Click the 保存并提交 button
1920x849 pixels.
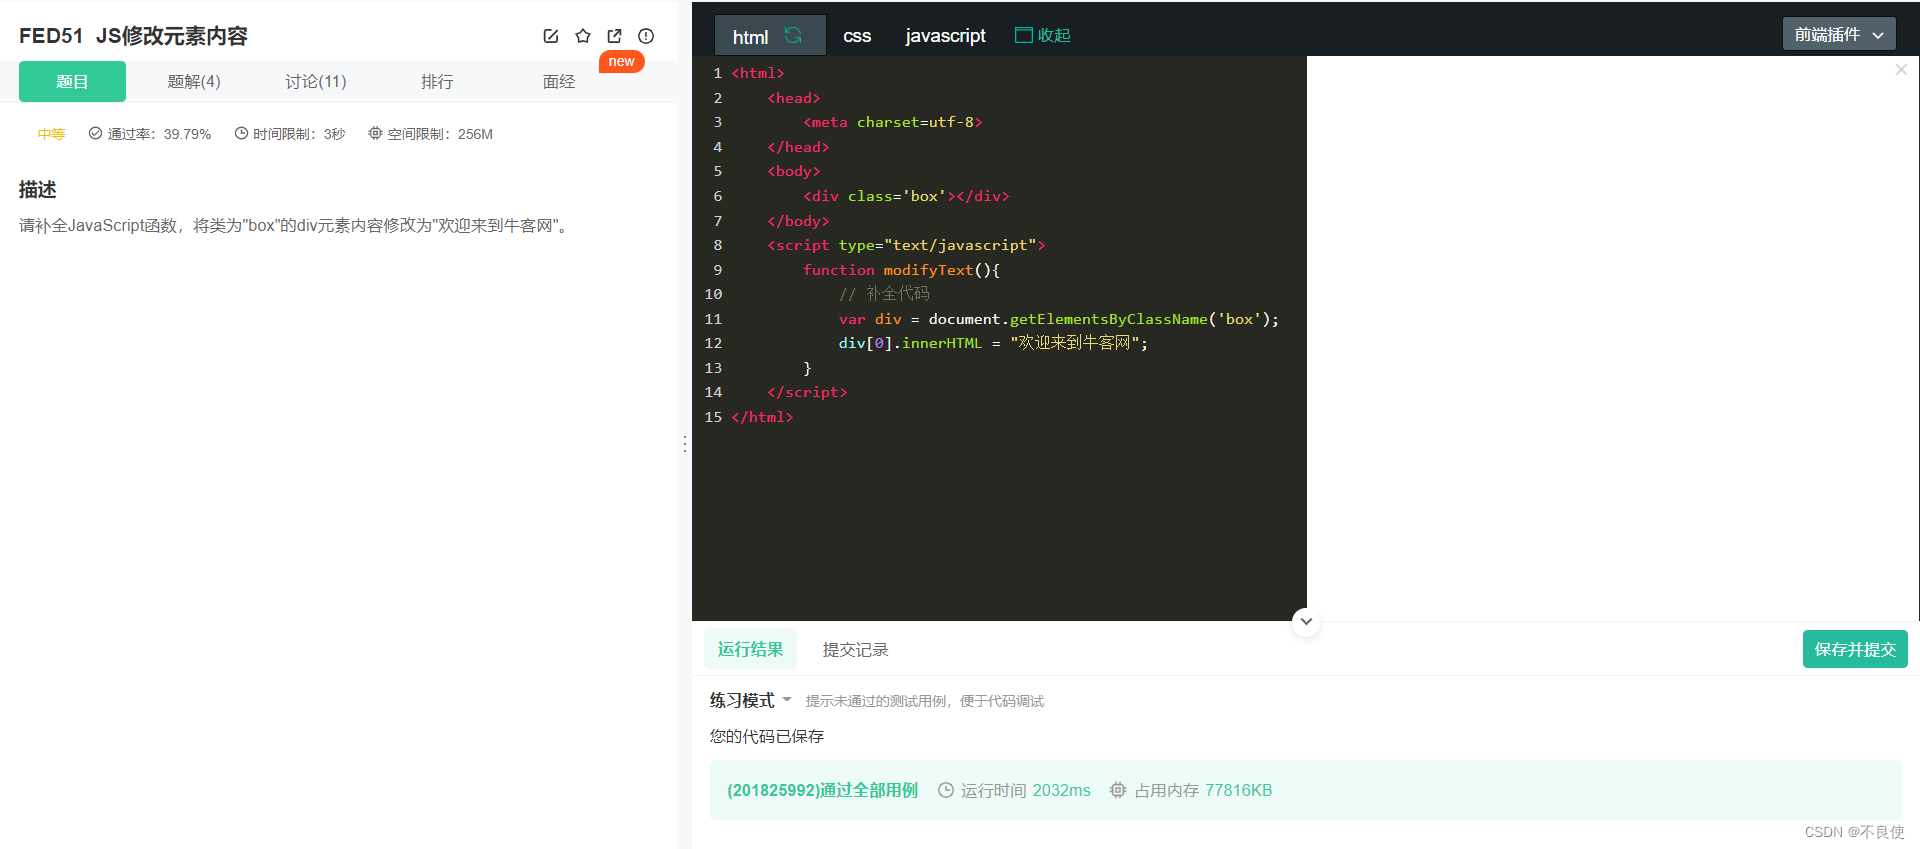tap(1855, 649)
